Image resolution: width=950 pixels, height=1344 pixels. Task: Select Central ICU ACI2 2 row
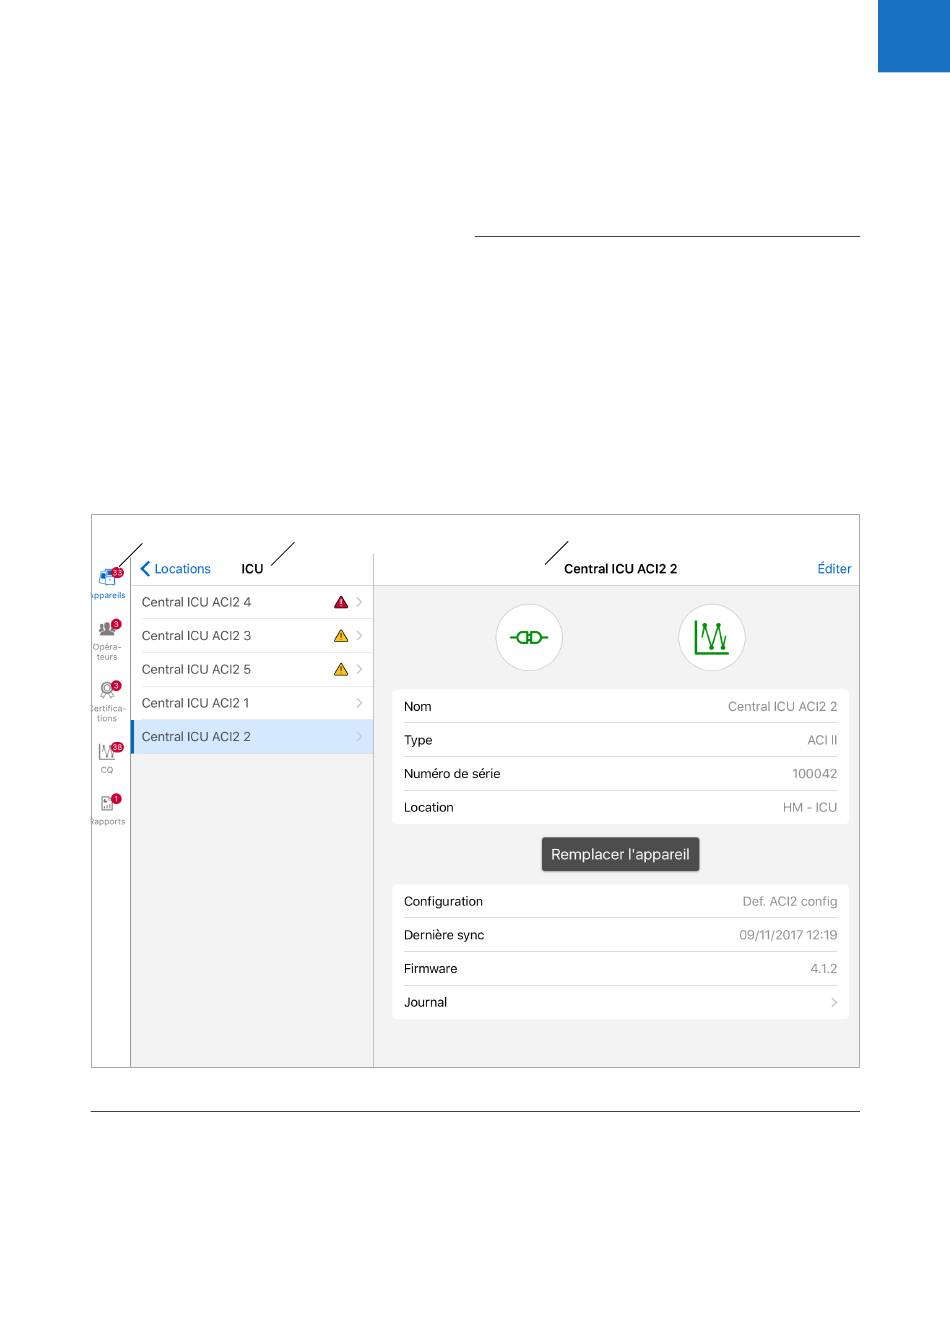click(252, 737)
